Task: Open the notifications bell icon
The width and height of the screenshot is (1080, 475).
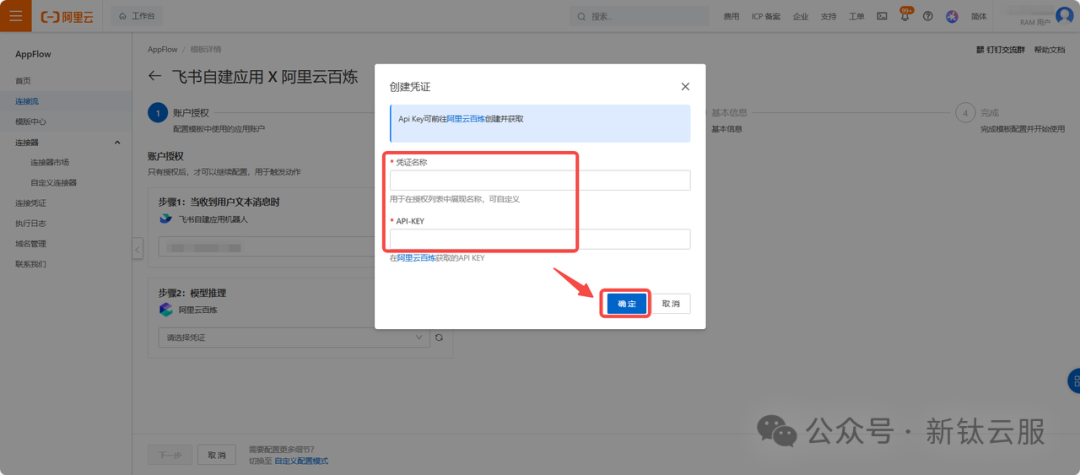Action: [x=905, y=17]
